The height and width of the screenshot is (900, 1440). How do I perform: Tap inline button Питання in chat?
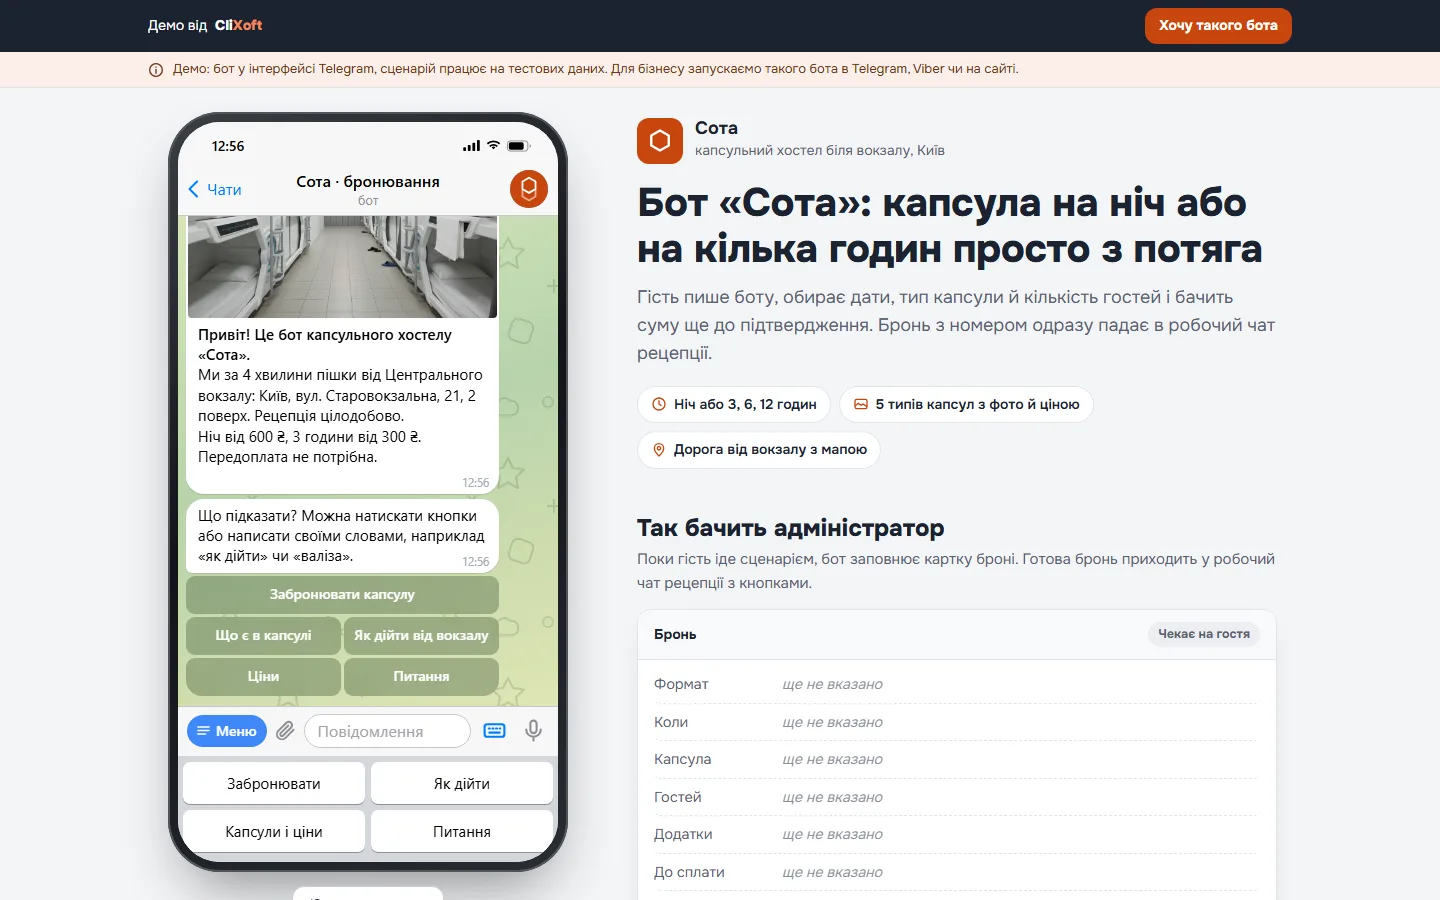click(421, 677)
